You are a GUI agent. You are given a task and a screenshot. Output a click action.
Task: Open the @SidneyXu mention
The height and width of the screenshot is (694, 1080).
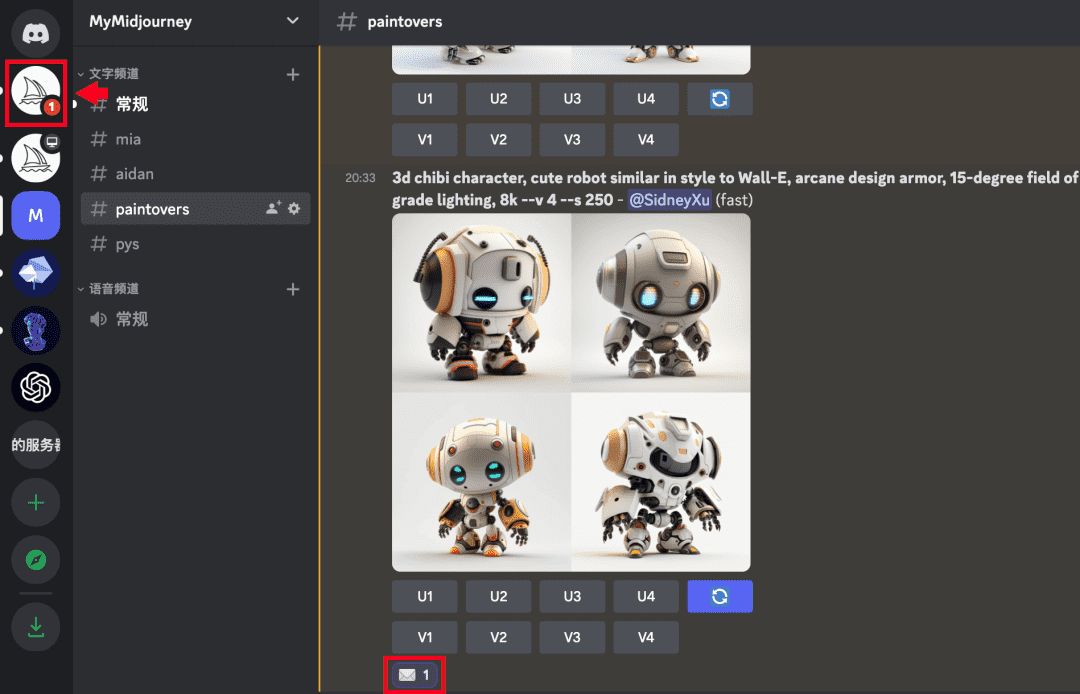click(x=669, y=200)
